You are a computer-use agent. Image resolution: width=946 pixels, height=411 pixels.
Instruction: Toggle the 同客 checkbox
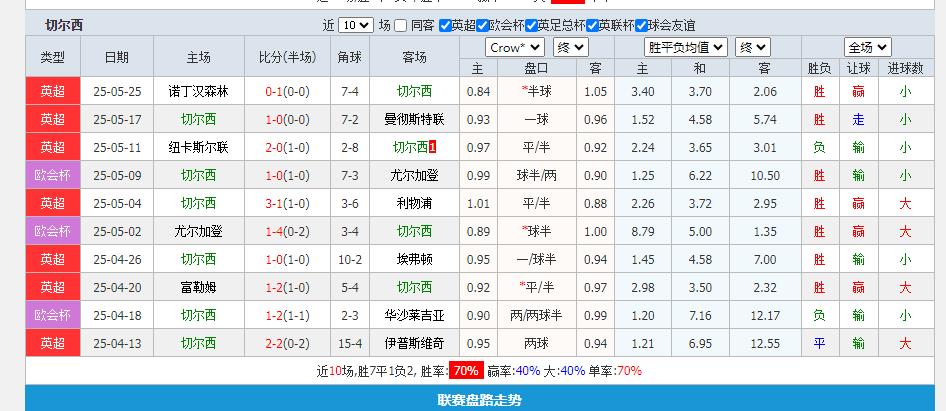(x=401, y=26)
